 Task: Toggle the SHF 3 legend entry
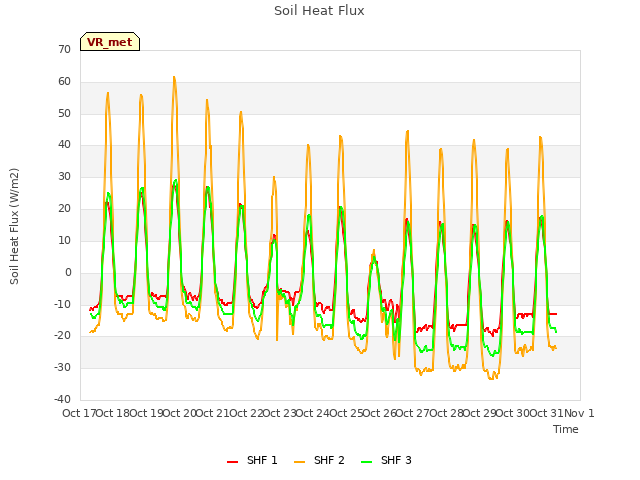pos(386,460)
